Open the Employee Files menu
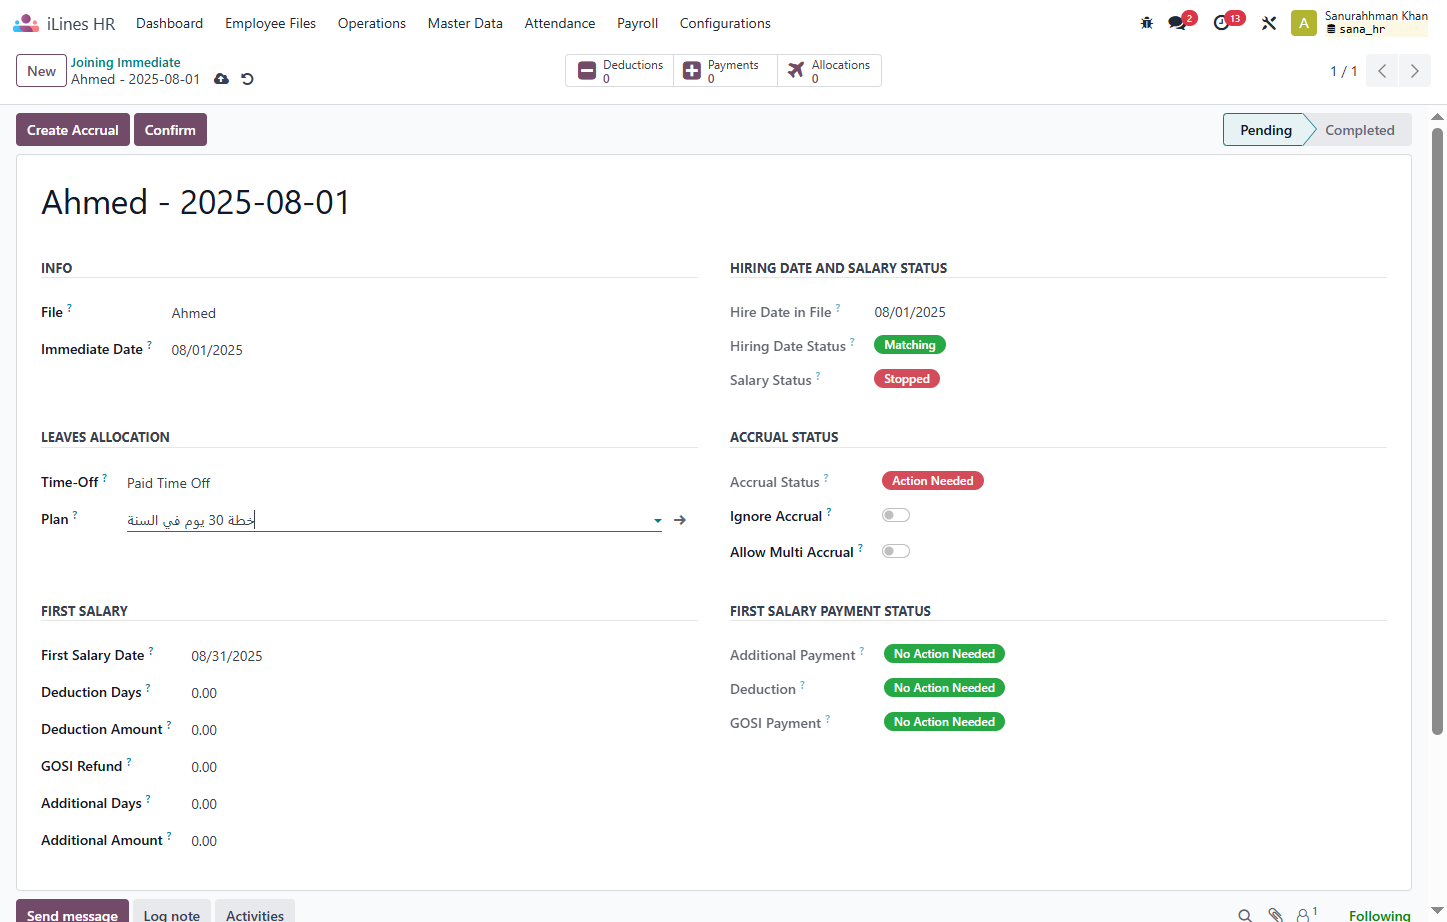Screen dimensions: 1447x922 point(270,23)
